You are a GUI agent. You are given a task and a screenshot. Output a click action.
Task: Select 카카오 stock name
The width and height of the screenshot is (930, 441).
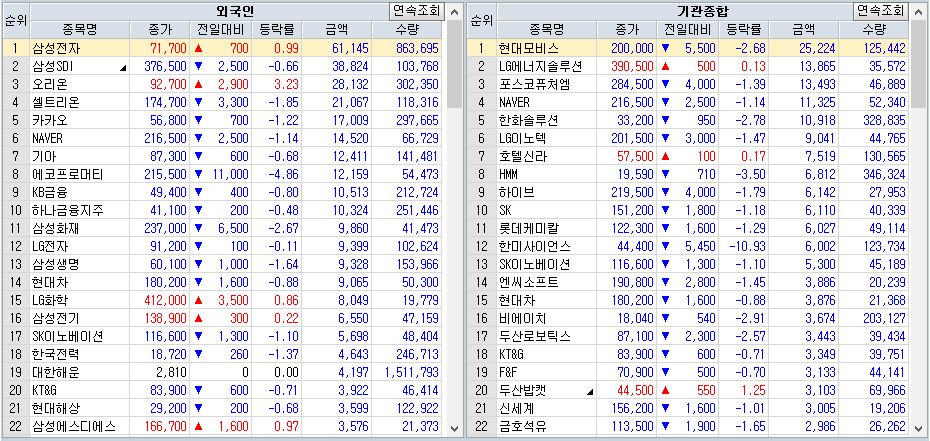[x=51, y=120]
